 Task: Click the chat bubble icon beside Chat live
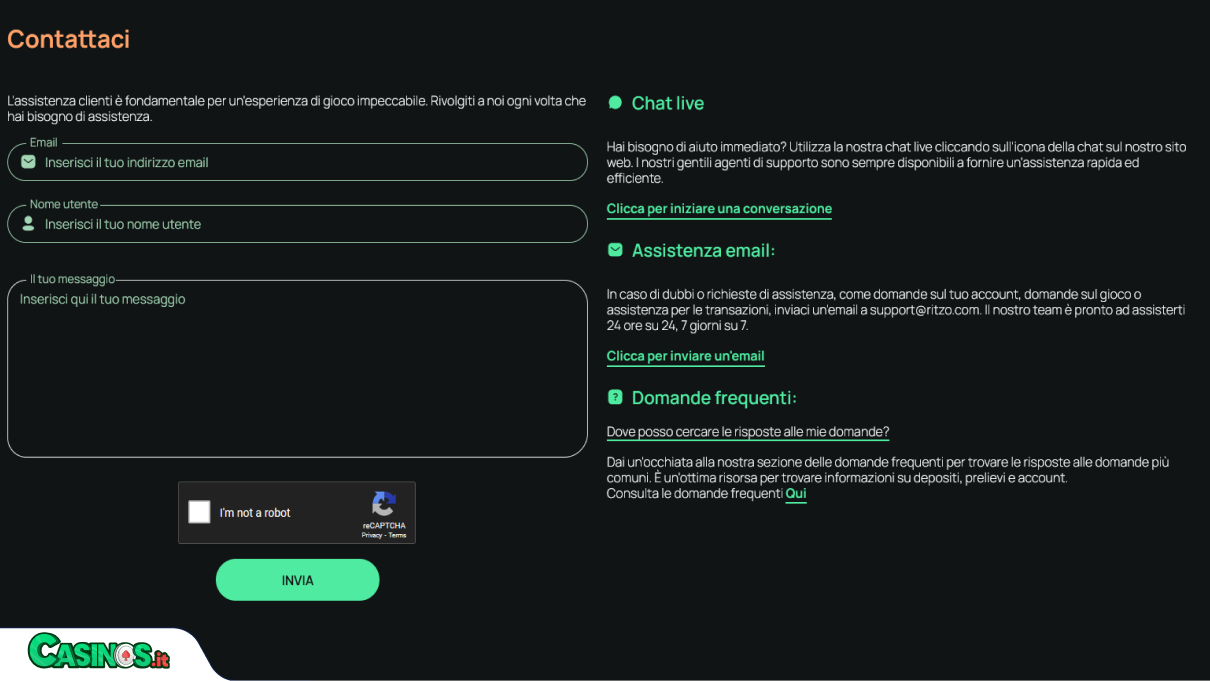coord(615,103)
